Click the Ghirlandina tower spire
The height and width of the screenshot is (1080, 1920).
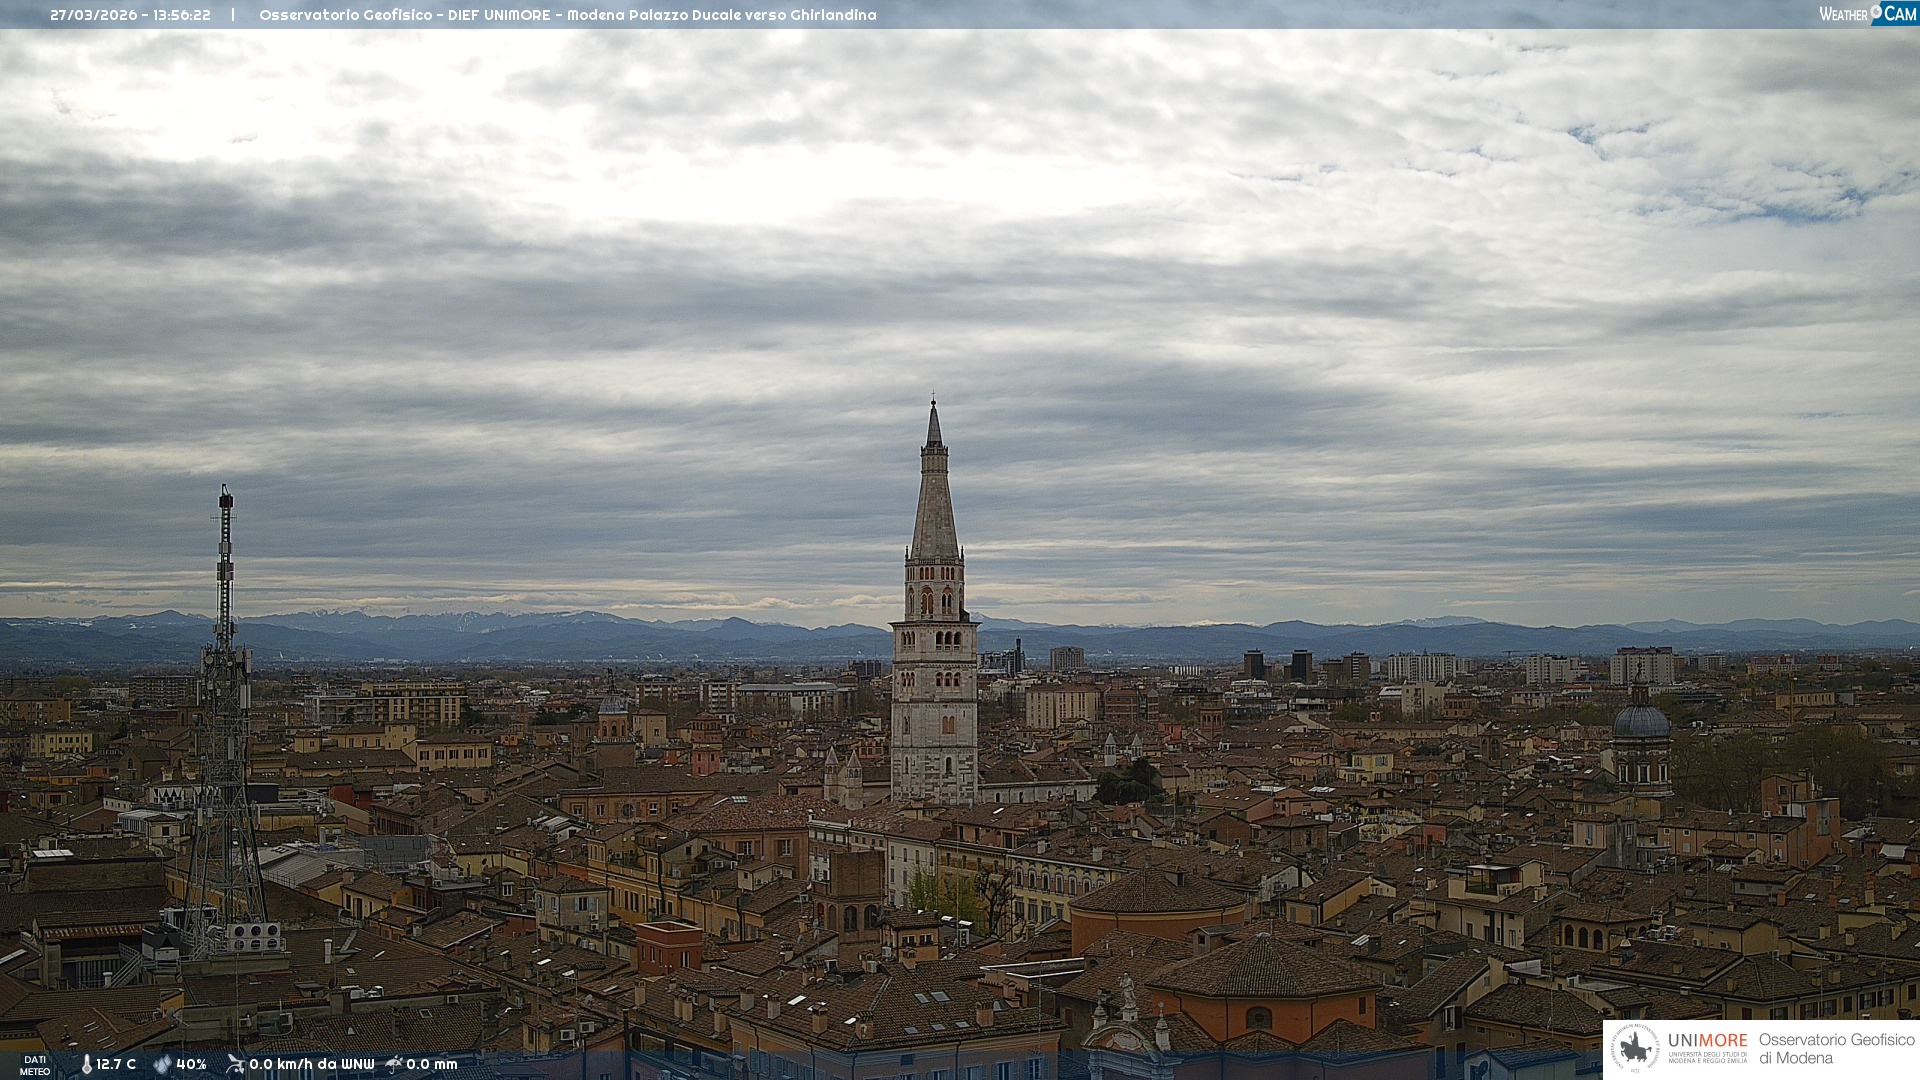coord(934,490)
